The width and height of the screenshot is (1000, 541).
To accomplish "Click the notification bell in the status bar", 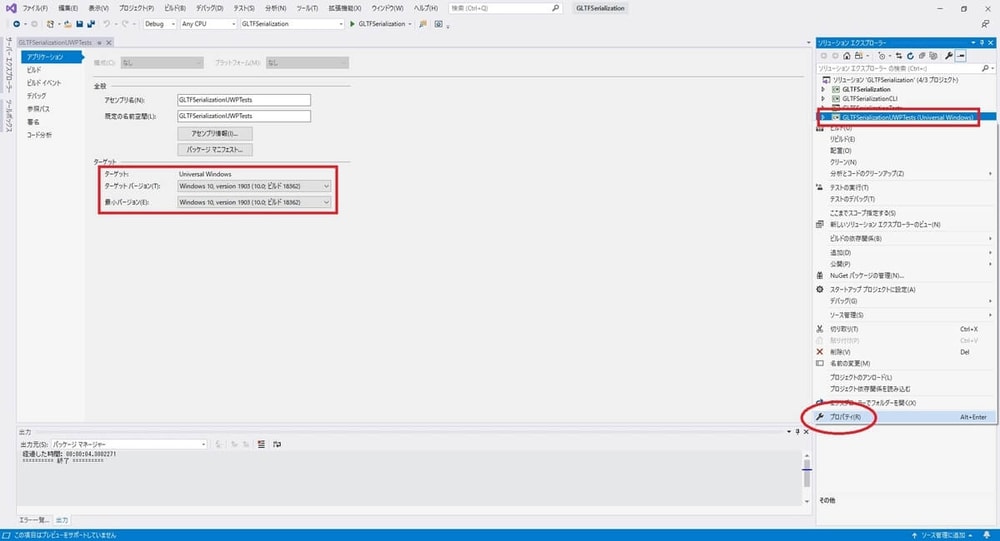I will point(987,535).
